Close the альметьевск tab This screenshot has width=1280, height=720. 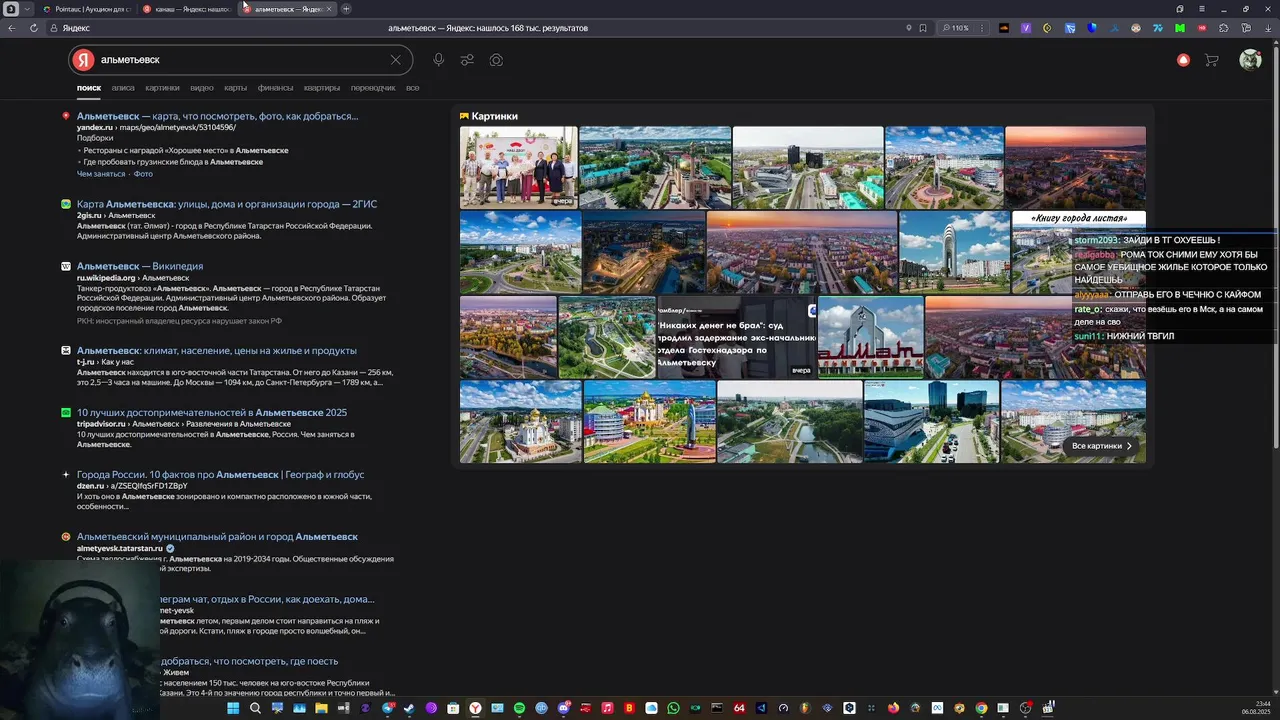(329, 9)
